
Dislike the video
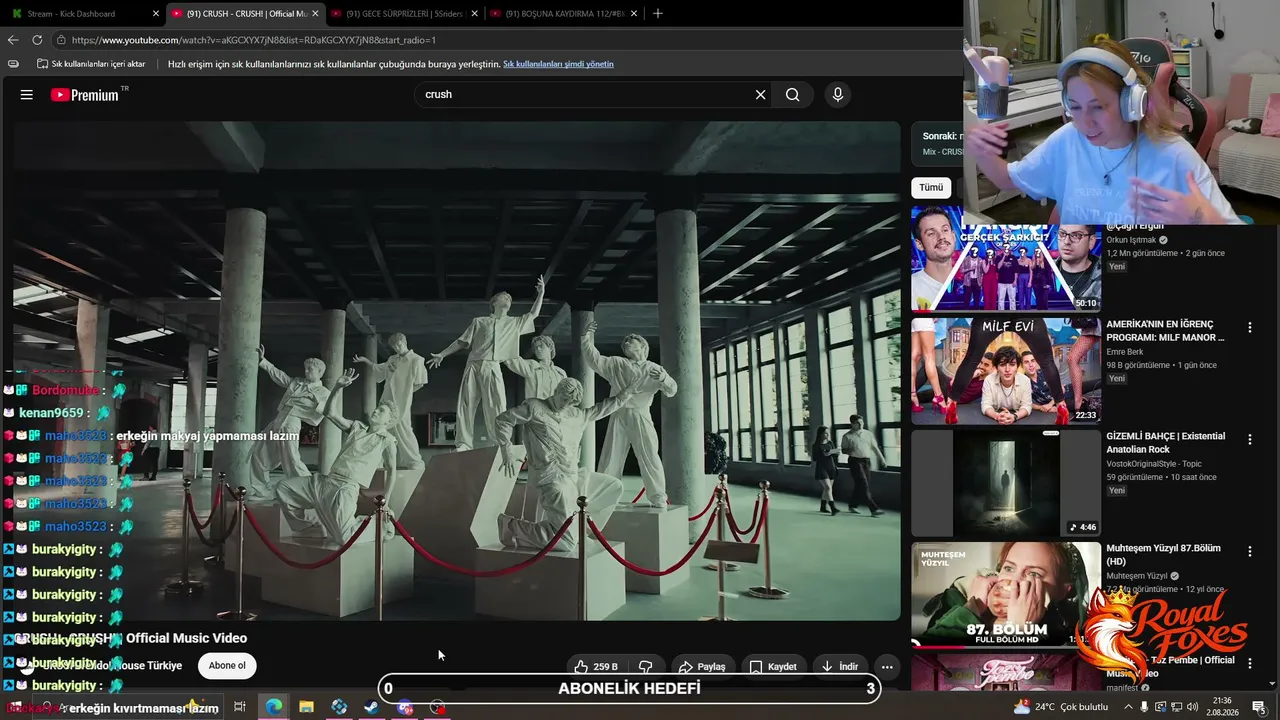[646, 667]
